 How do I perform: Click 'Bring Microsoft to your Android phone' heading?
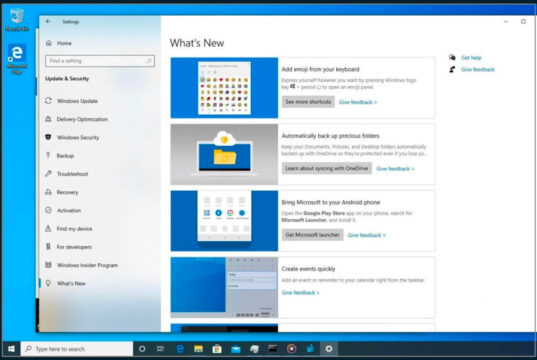[x=331, y=202]
